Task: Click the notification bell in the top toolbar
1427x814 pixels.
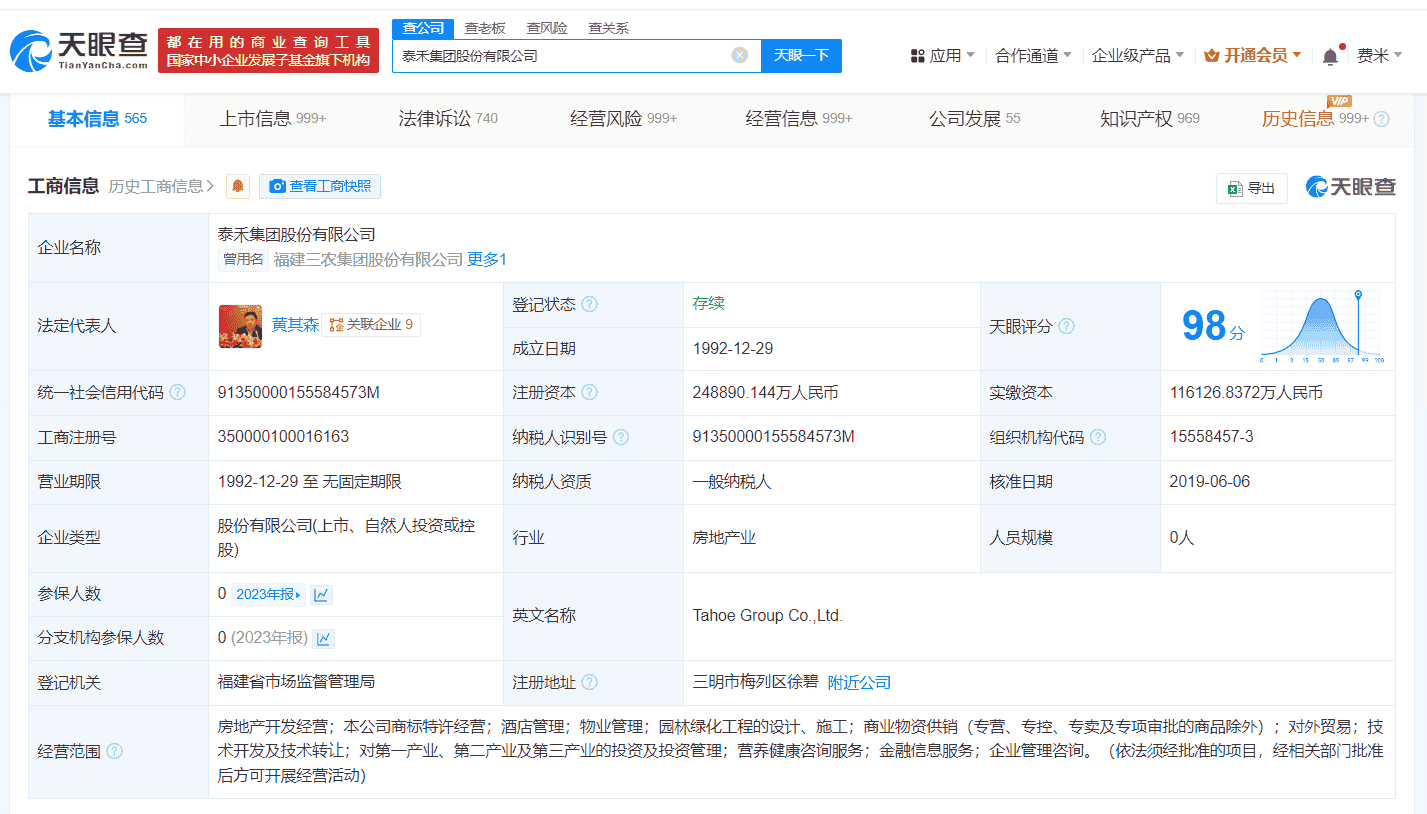Action: tap(1329, 55)
